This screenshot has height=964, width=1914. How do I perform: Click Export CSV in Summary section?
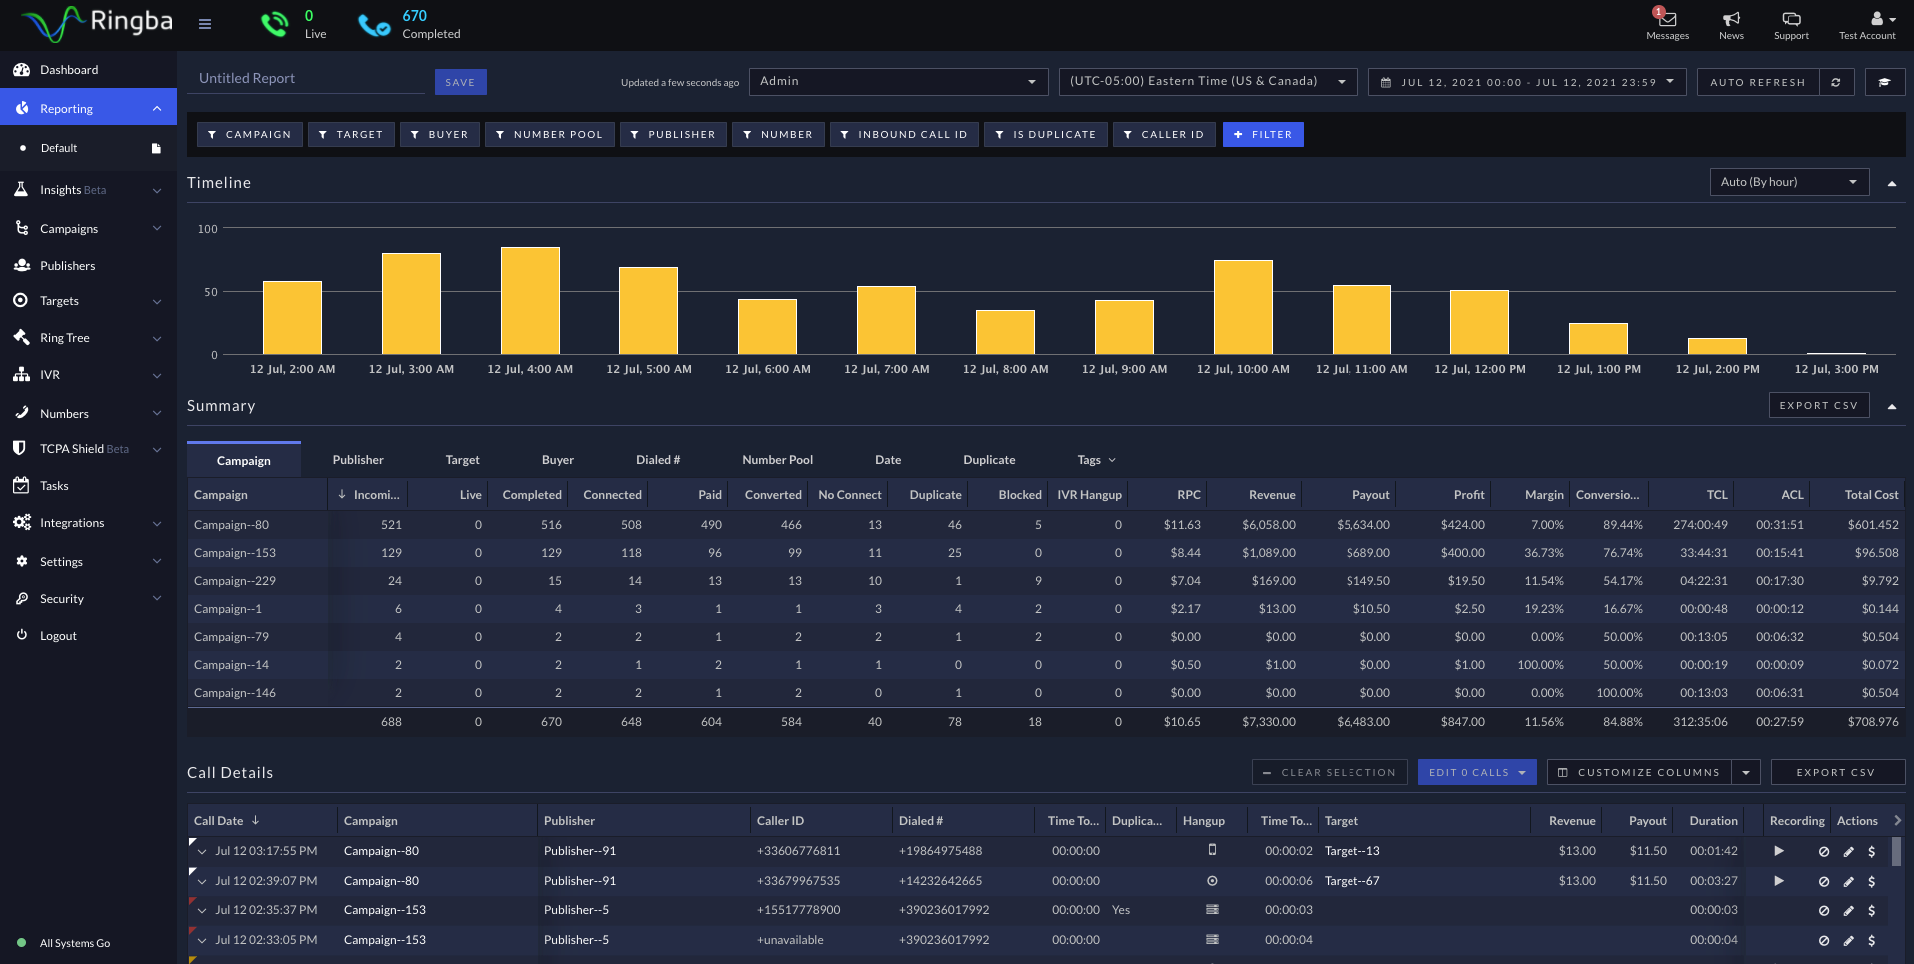tap(1818, 405)
